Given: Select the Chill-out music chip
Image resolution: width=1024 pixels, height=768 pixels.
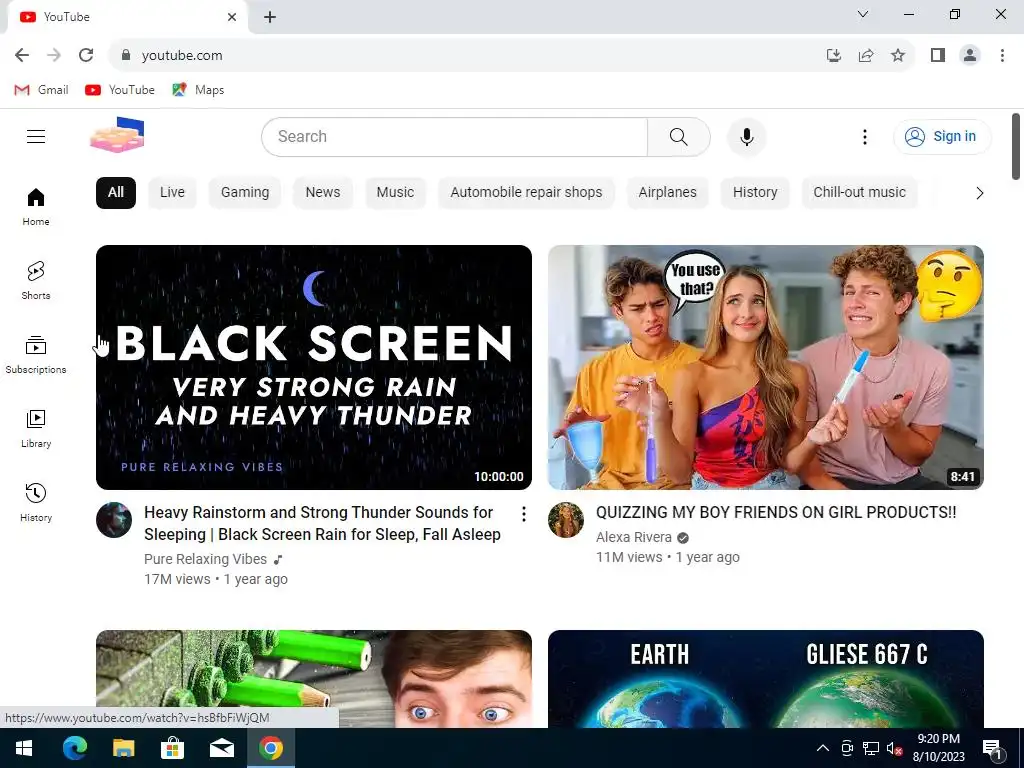Looking at the screenshot, I should (x=859, y=193).
